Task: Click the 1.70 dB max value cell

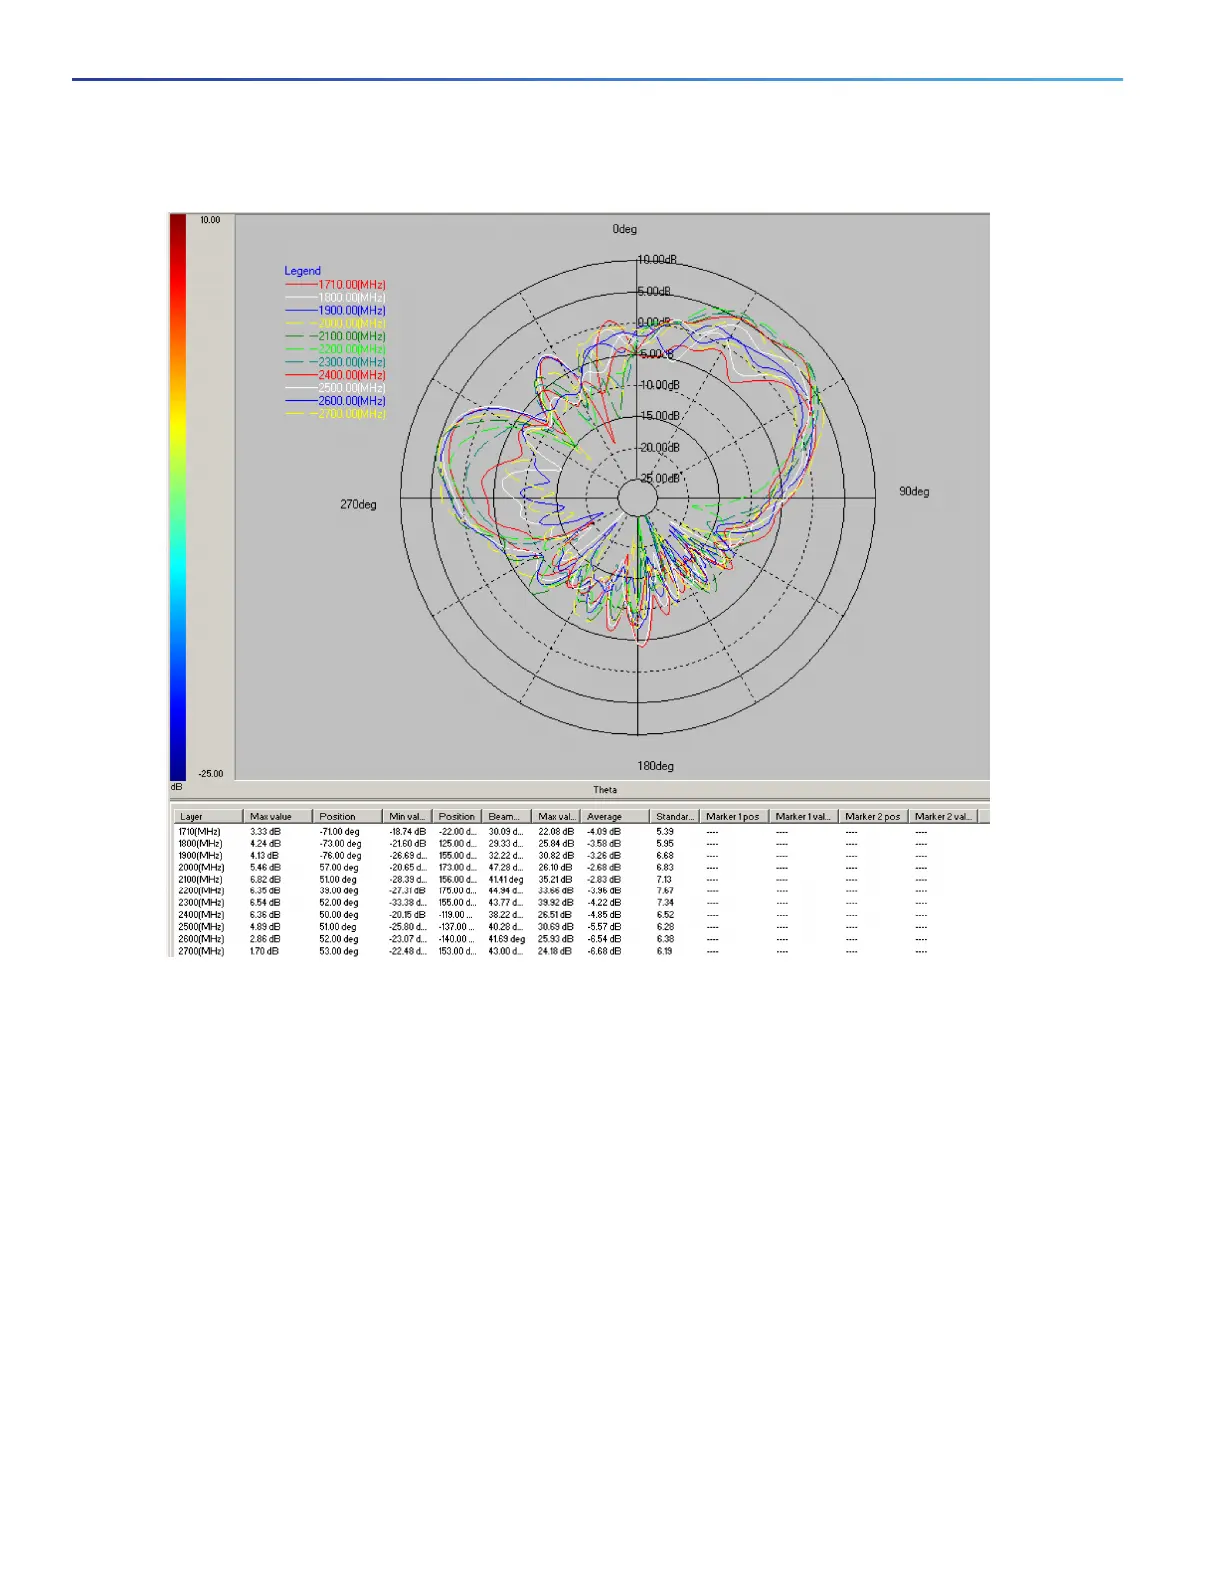Action: pyautogui.click(x=264, y=950)
